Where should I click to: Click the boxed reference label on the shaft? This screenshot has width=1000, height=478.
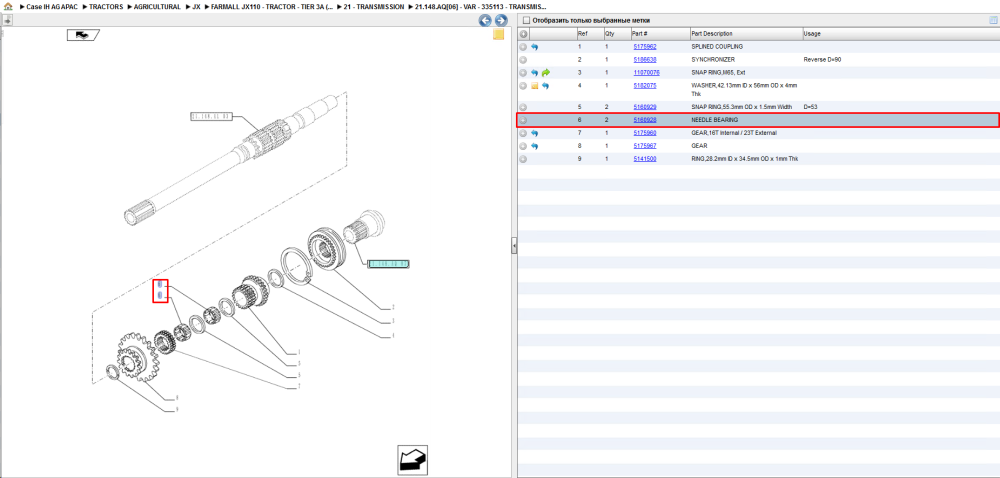click(x=212, y=117)
